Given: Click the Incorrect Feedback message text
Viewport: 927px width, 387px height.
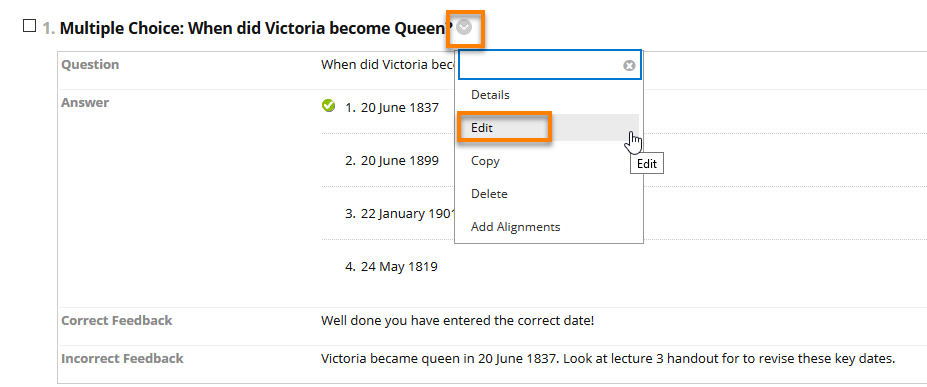Looking at the screenshot, I should point(608,359).
